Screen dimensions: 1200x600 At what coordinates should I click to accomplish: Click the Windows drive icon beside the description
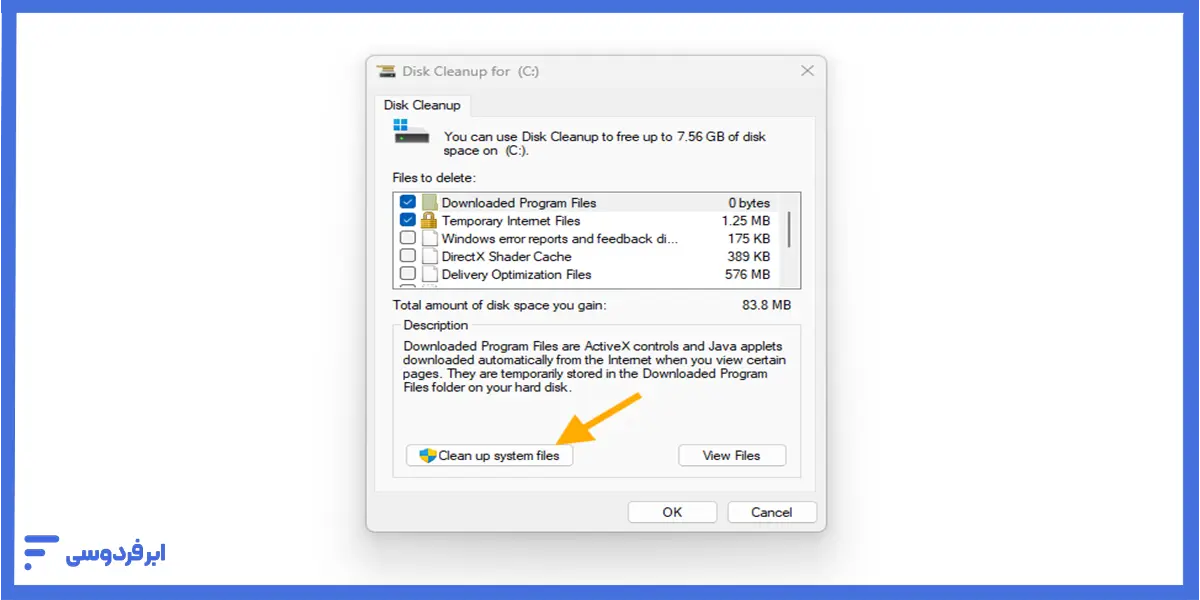(x=411, y=131)
